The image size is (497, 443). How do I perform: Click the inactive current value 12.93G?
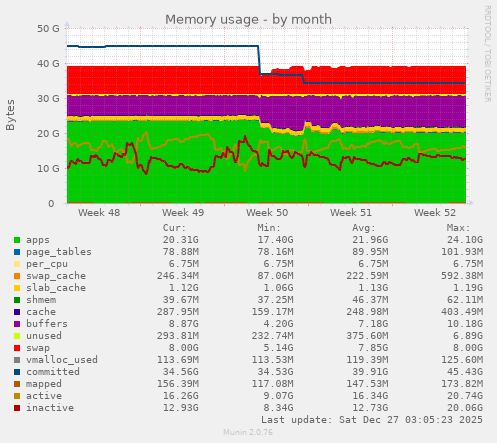click(181, 408)
